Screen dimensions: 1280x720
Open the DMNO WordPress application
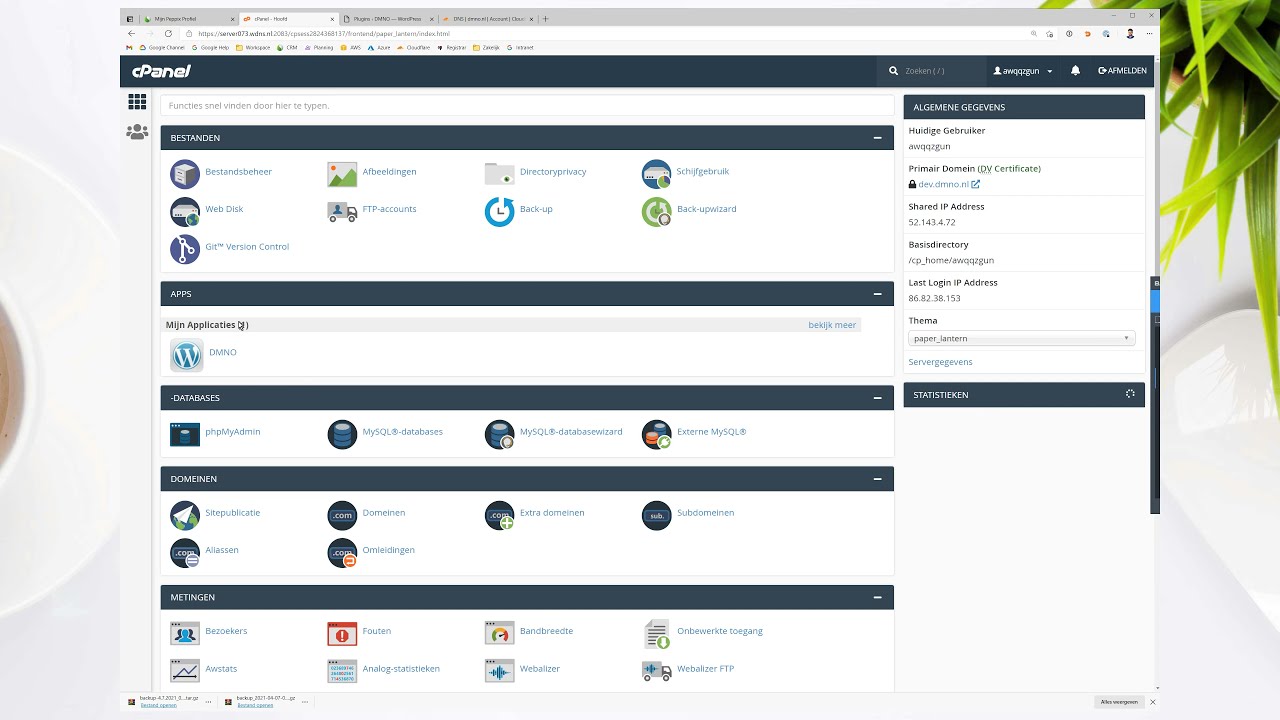click(222, 352)
